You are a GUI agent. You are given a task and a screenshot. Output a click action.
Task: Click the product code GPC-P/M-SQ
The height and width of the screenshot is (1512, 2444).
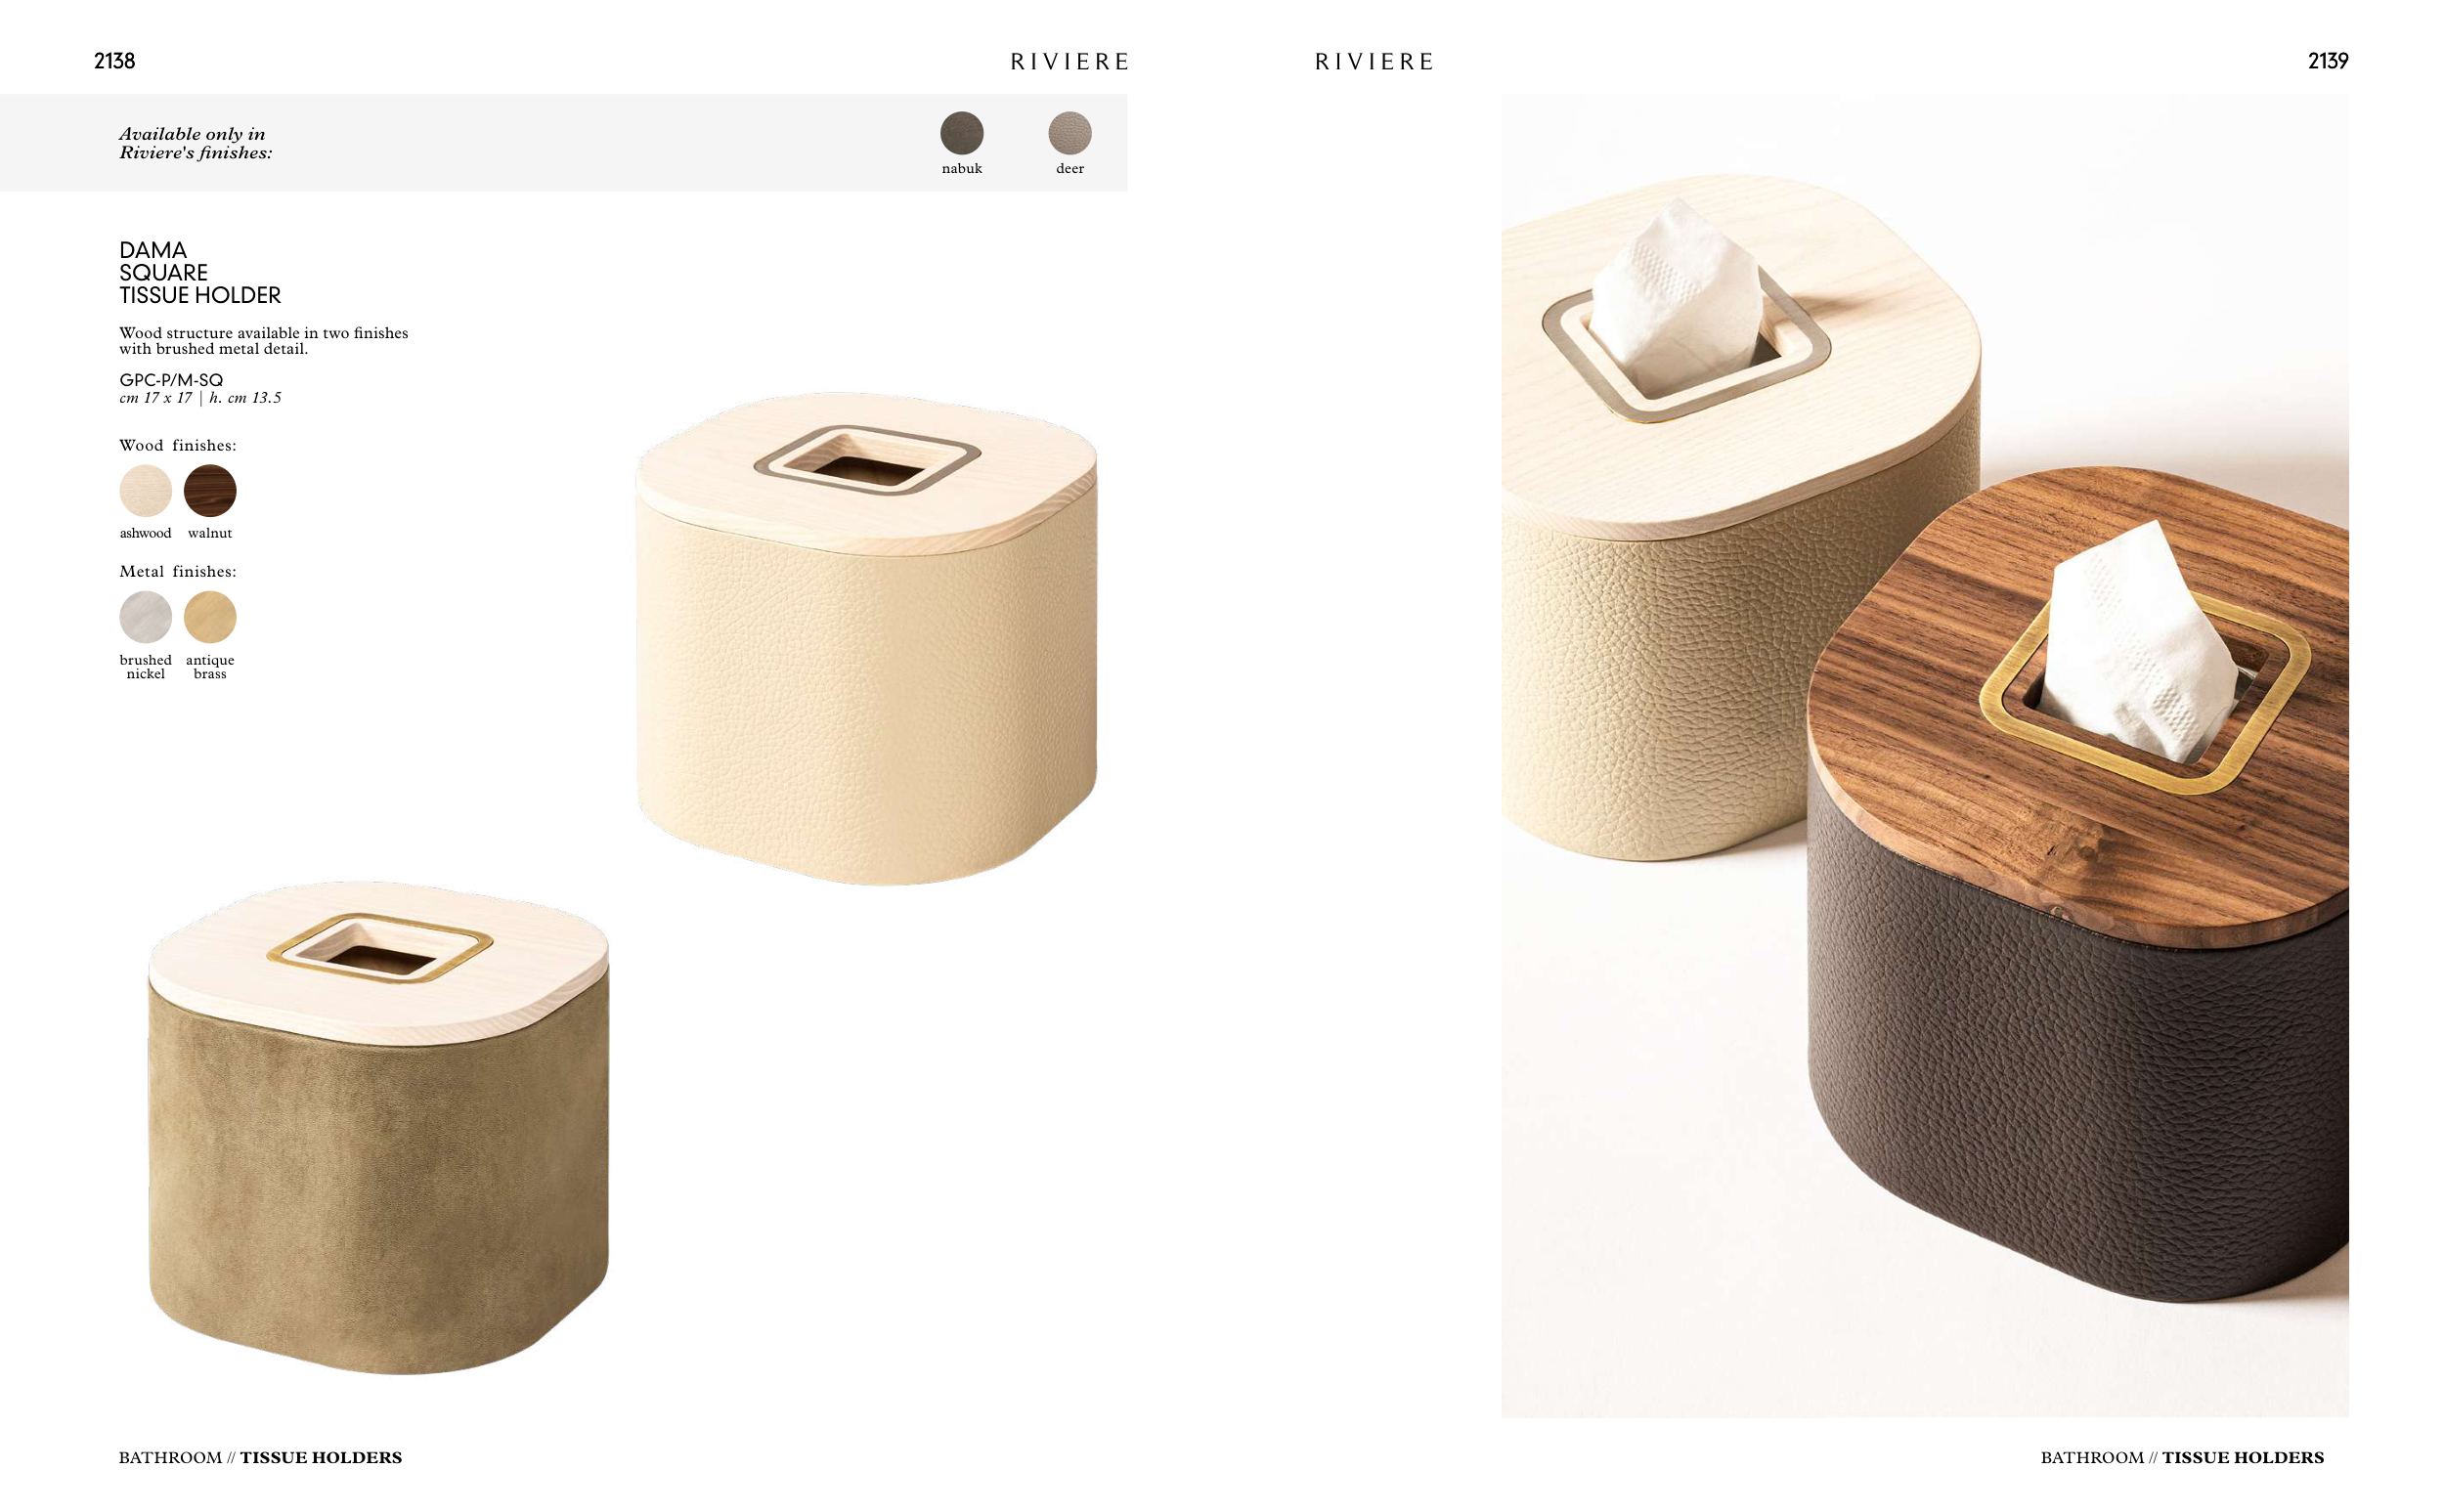(x=171, y=380)
